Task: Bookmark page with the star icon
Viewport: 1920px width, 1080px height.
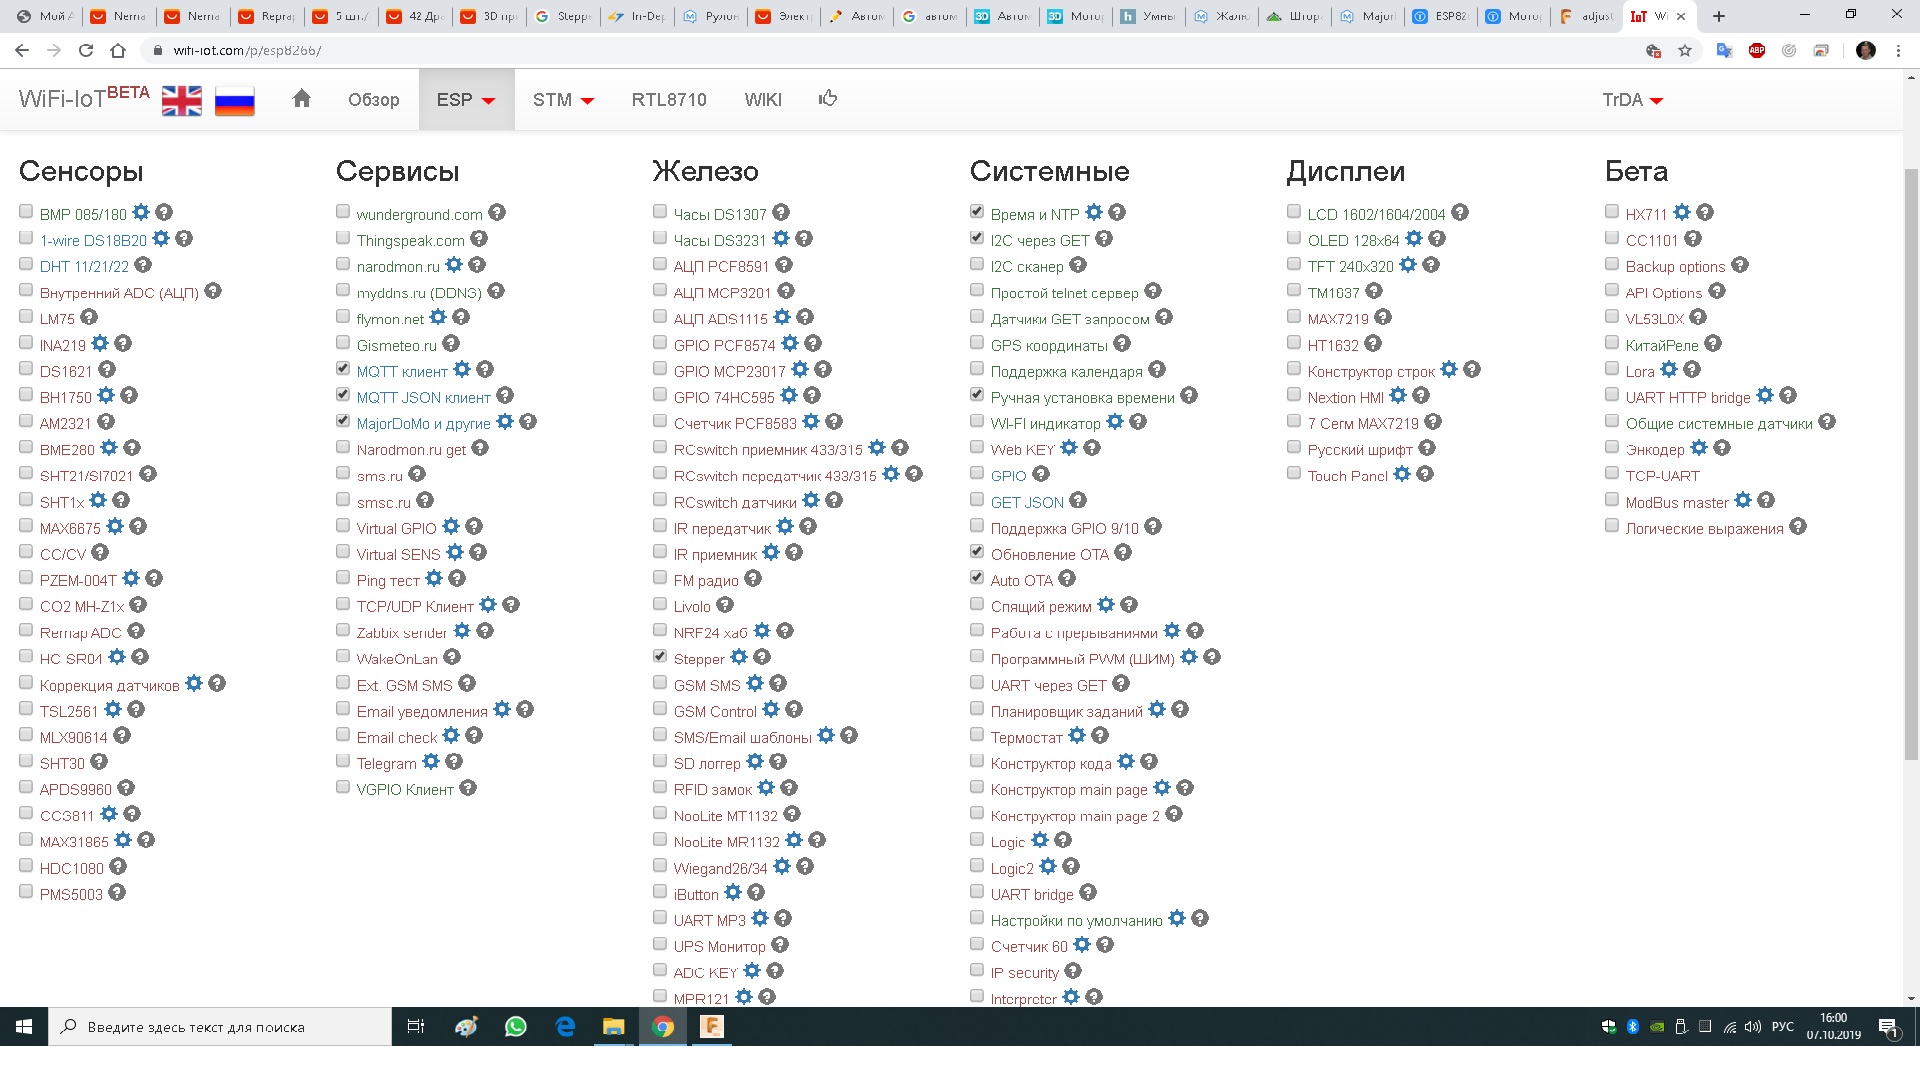Action: click(1685, 50)
